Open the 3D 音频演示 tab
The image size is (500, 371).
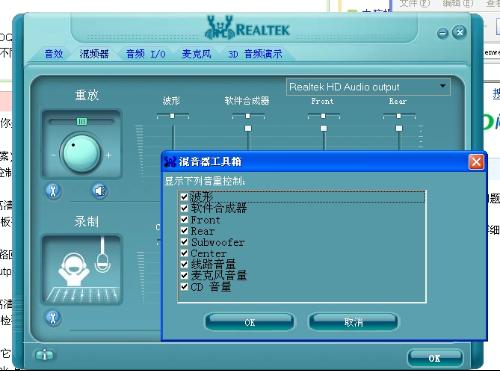click(x=255, y=54)
